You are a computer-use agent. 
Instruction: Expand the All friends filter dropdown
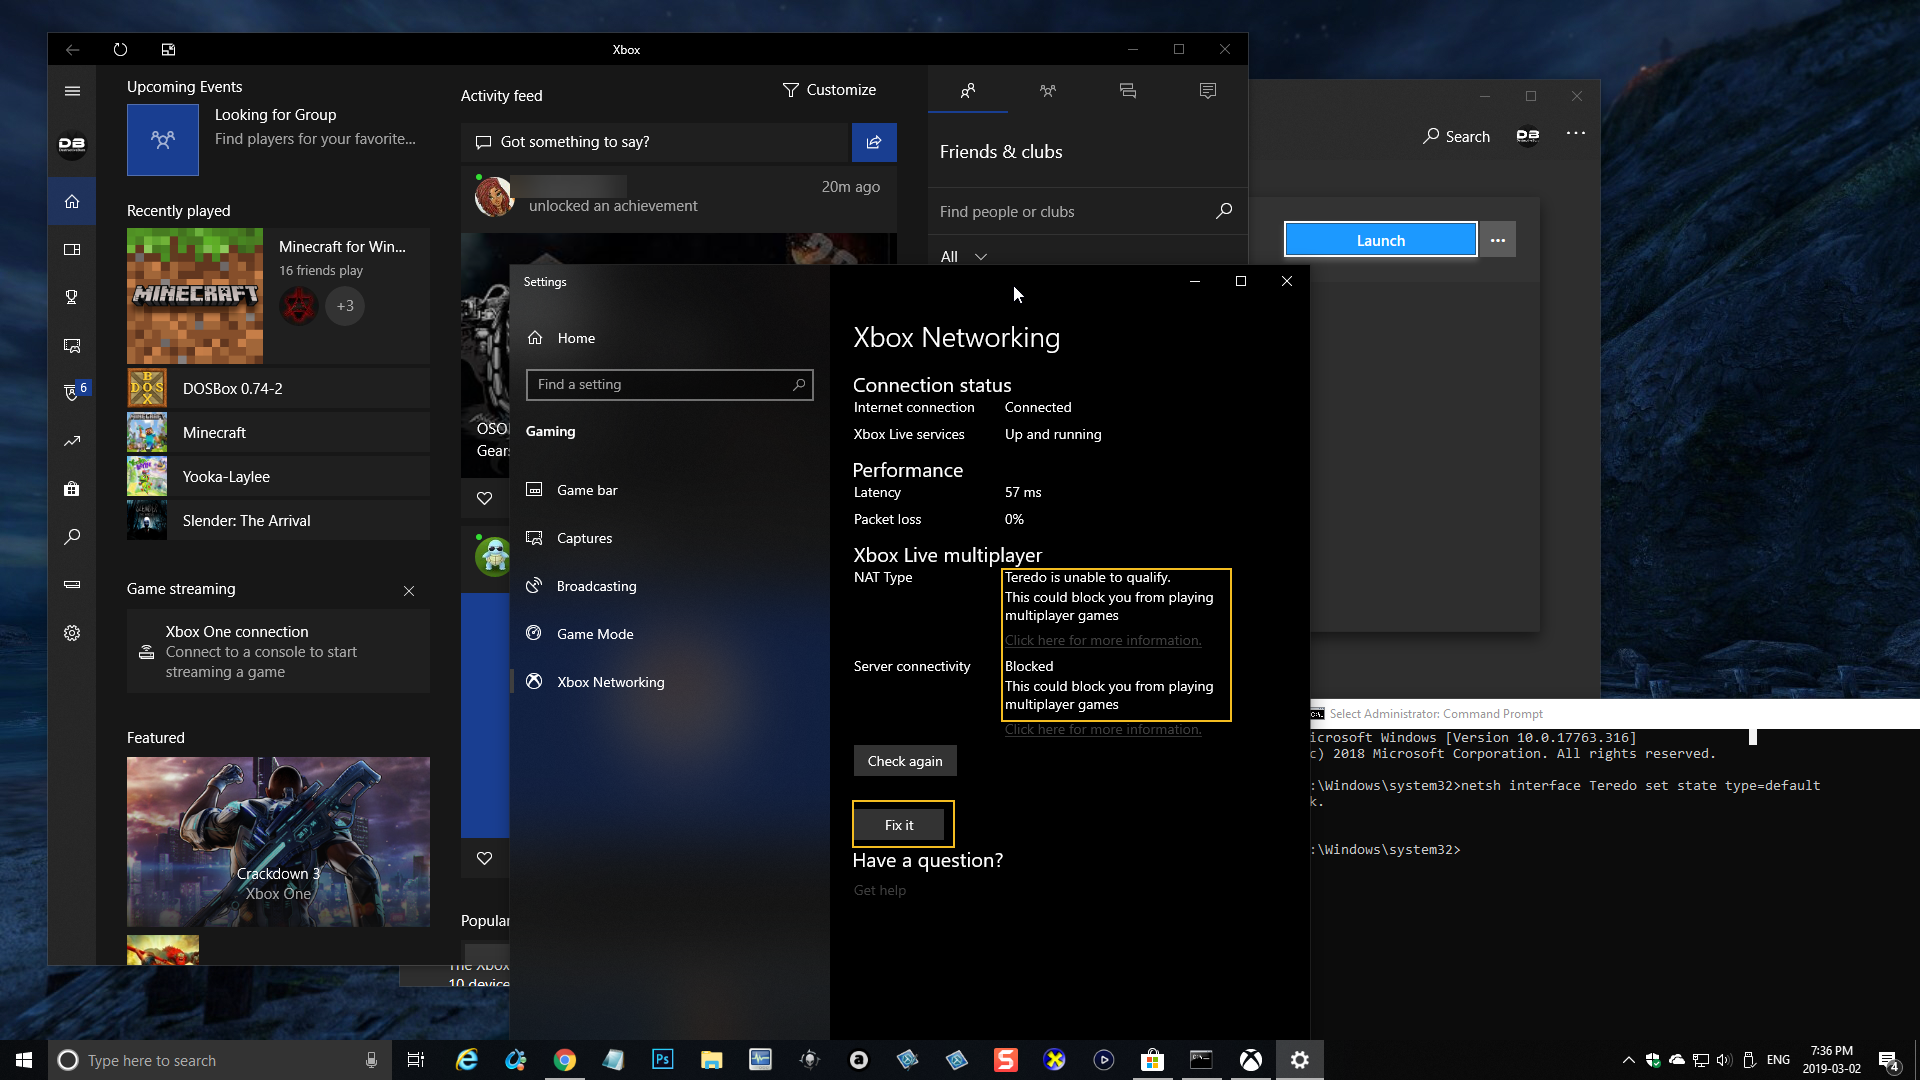point(964,257)
